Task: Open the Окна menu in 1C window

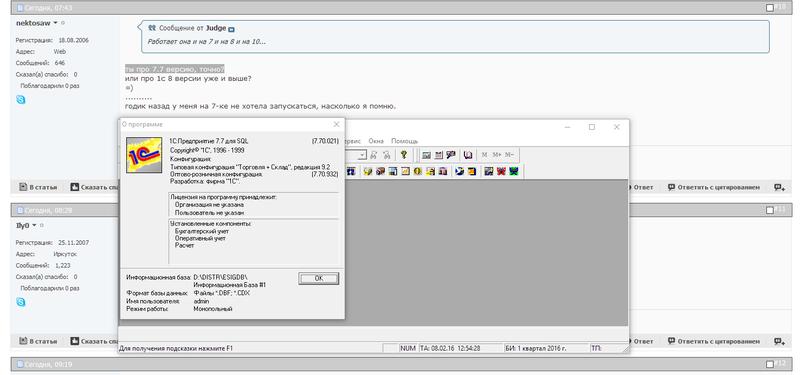Action: (376, 141)
